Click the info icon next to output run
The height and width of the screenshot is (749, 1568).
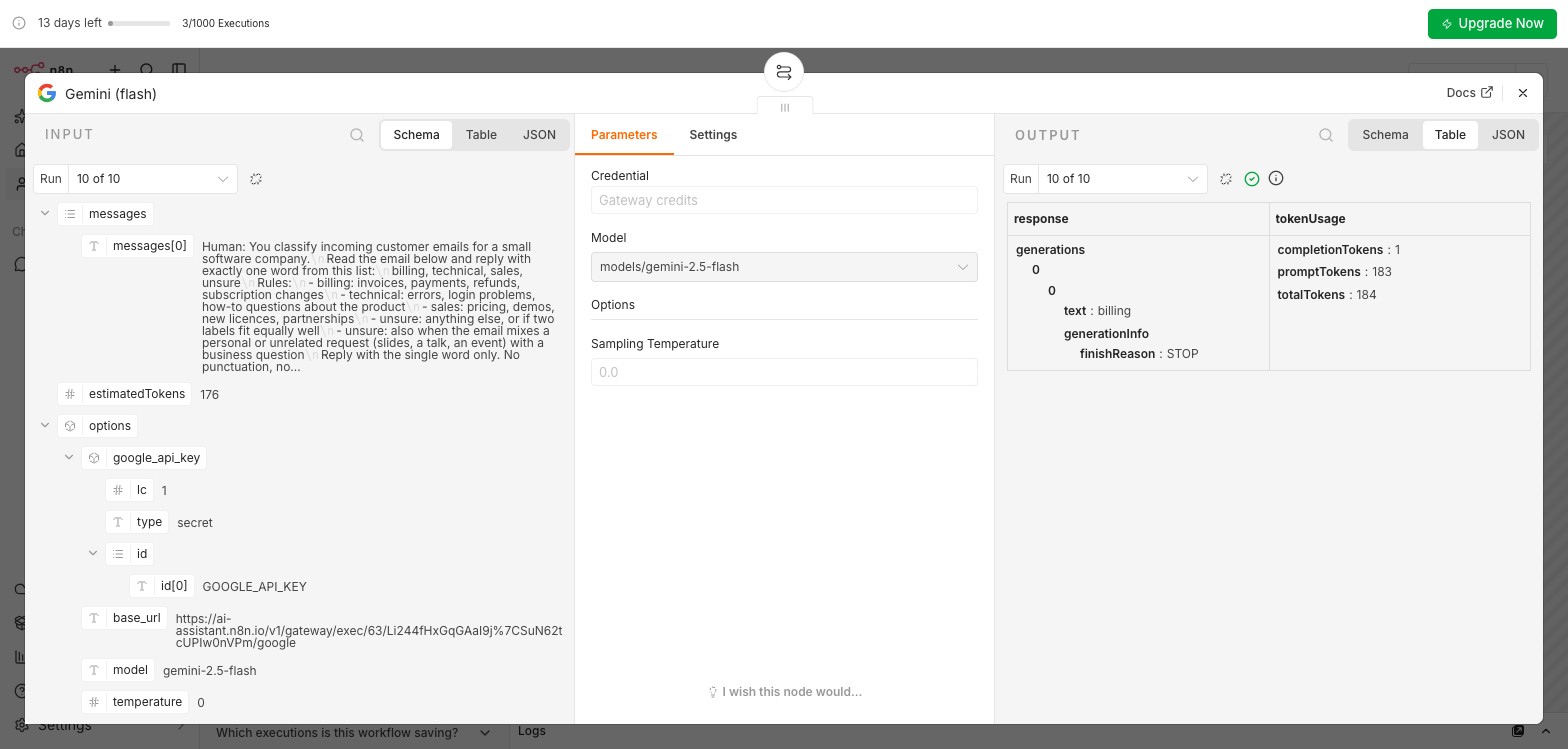1276,178
